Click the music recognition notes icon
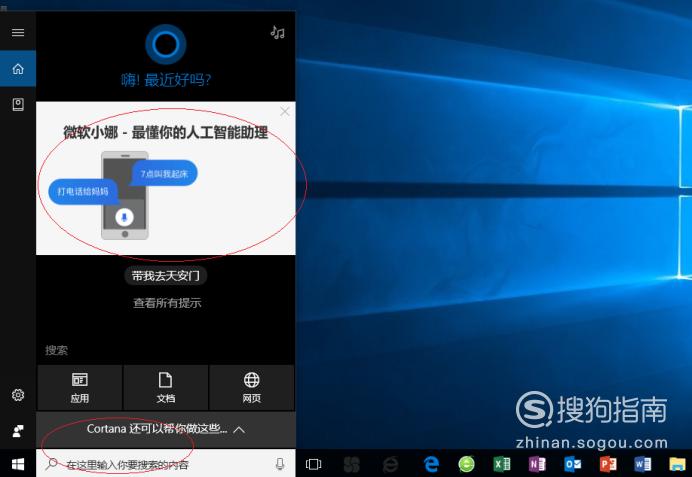The height and width of the screenshot is (477, 692). point(278,32)
